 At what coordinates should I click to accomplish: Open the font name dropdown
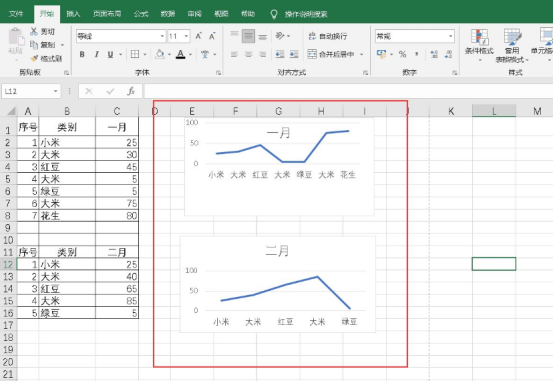(x=162, y=36)
